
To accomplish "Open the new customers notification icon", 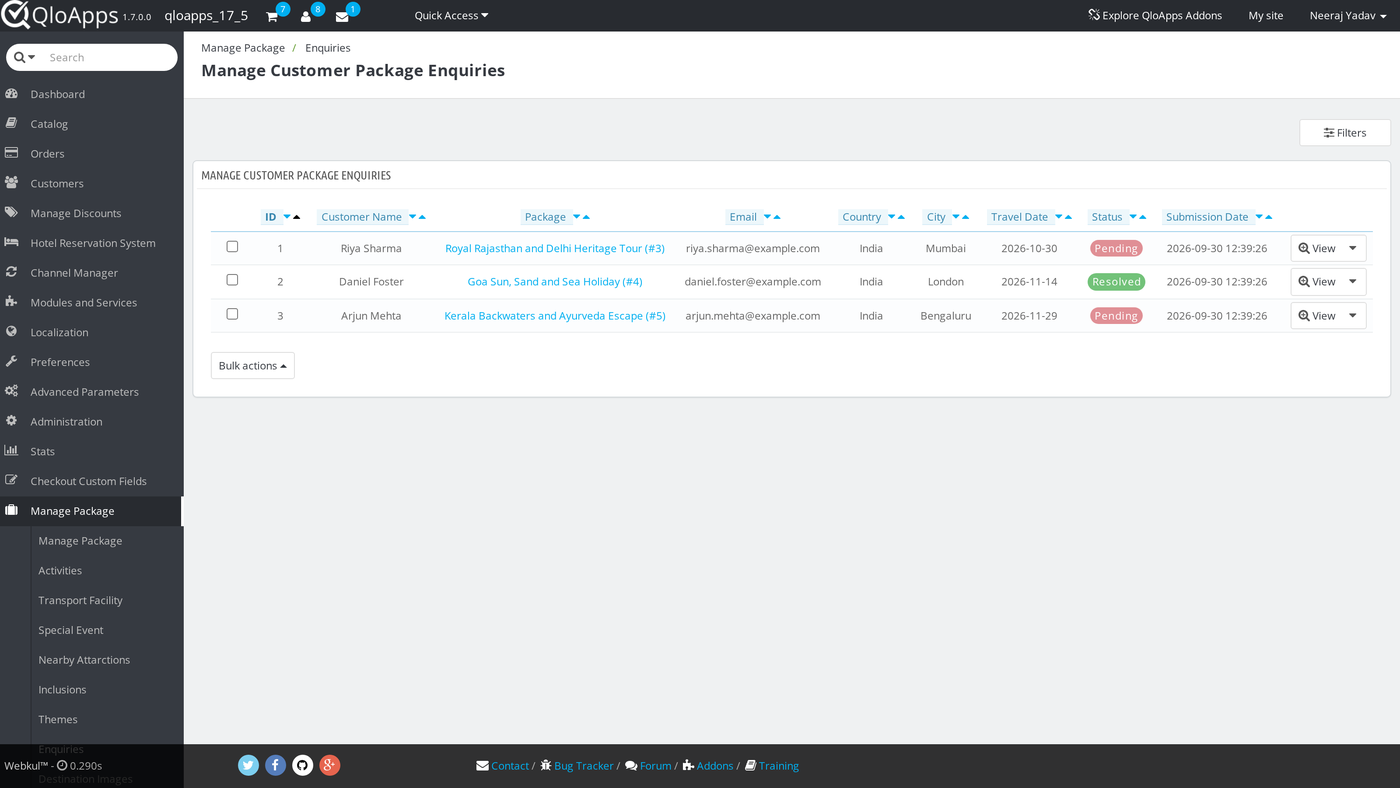I will (x=307, y=16).
